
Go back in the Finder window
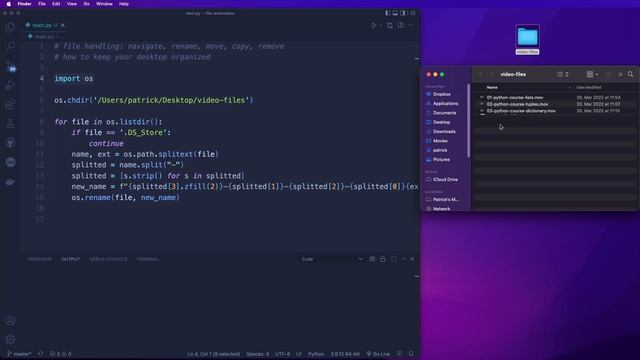click(x=480, y=74)
